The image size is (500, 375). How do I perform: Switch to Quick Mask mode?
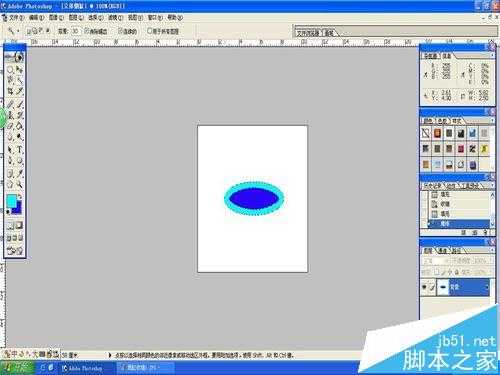(19, 226)
